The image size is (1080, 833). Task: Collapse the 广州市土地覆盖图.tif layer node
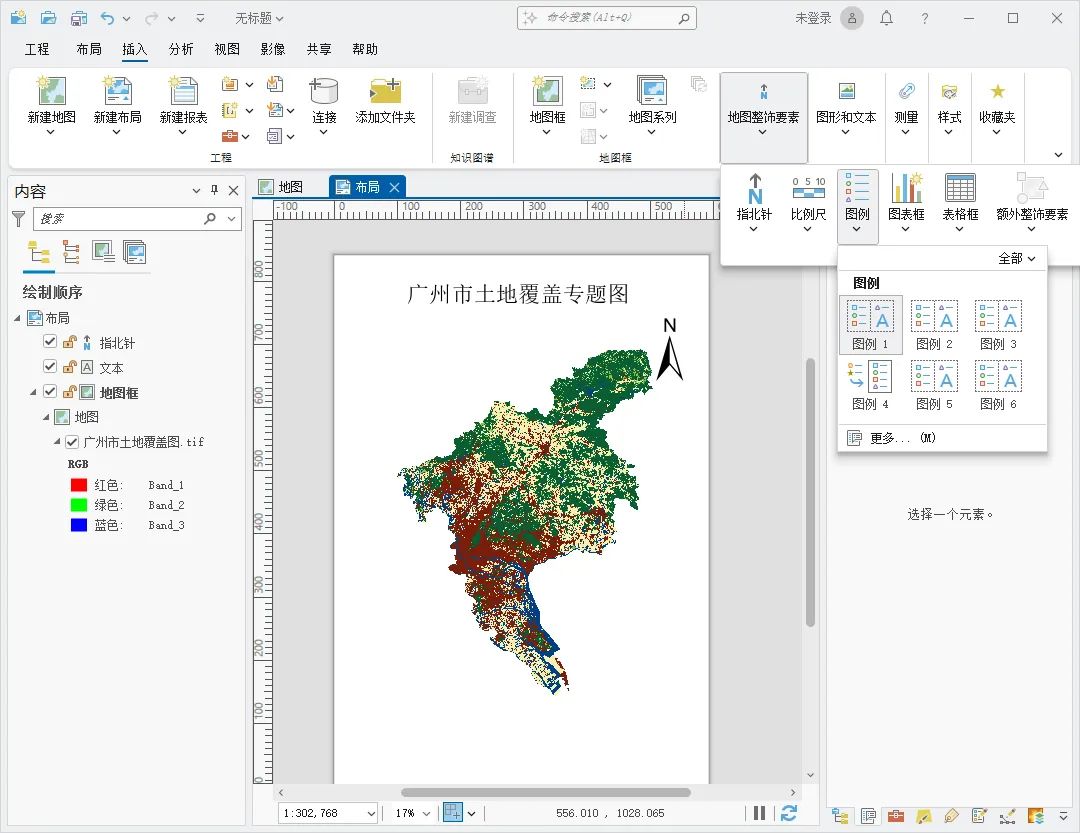pos(57,442)
